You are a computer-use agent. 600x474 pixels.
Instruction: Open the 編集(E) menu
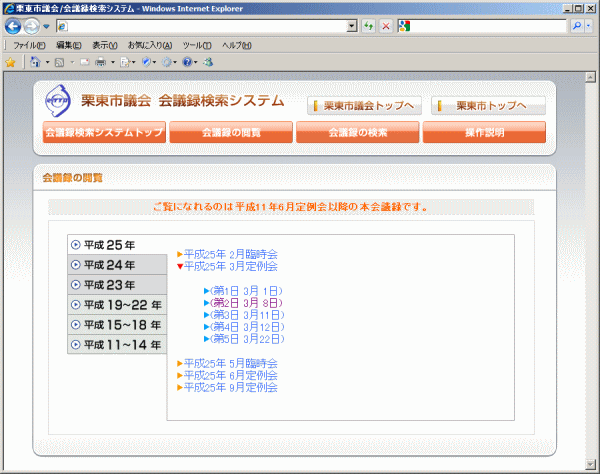(68, 46)
